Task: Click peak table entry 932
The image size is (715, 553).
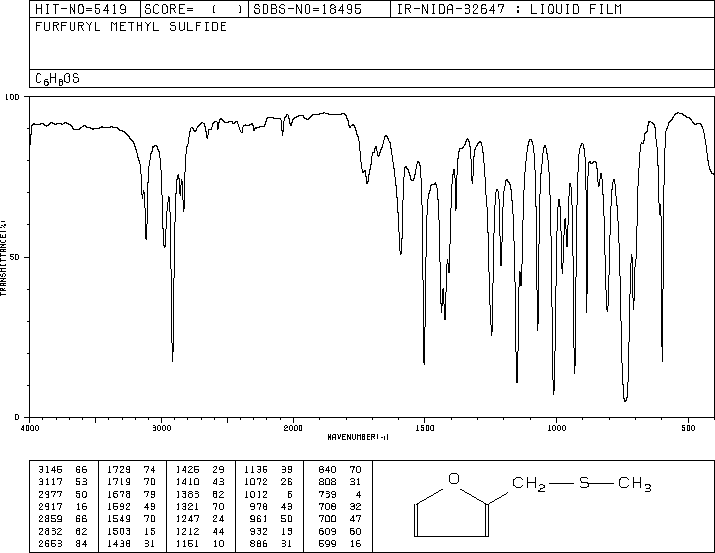Action: pos(259,531)
